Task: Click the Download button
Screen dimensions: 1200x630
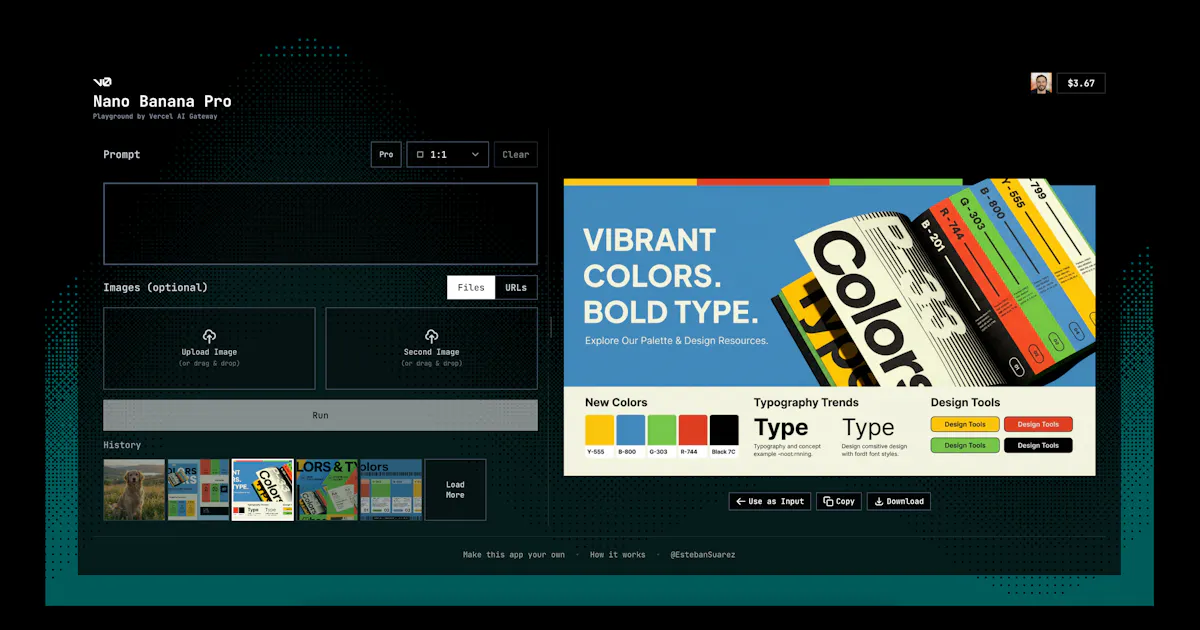Action: [x=898, y=501]
